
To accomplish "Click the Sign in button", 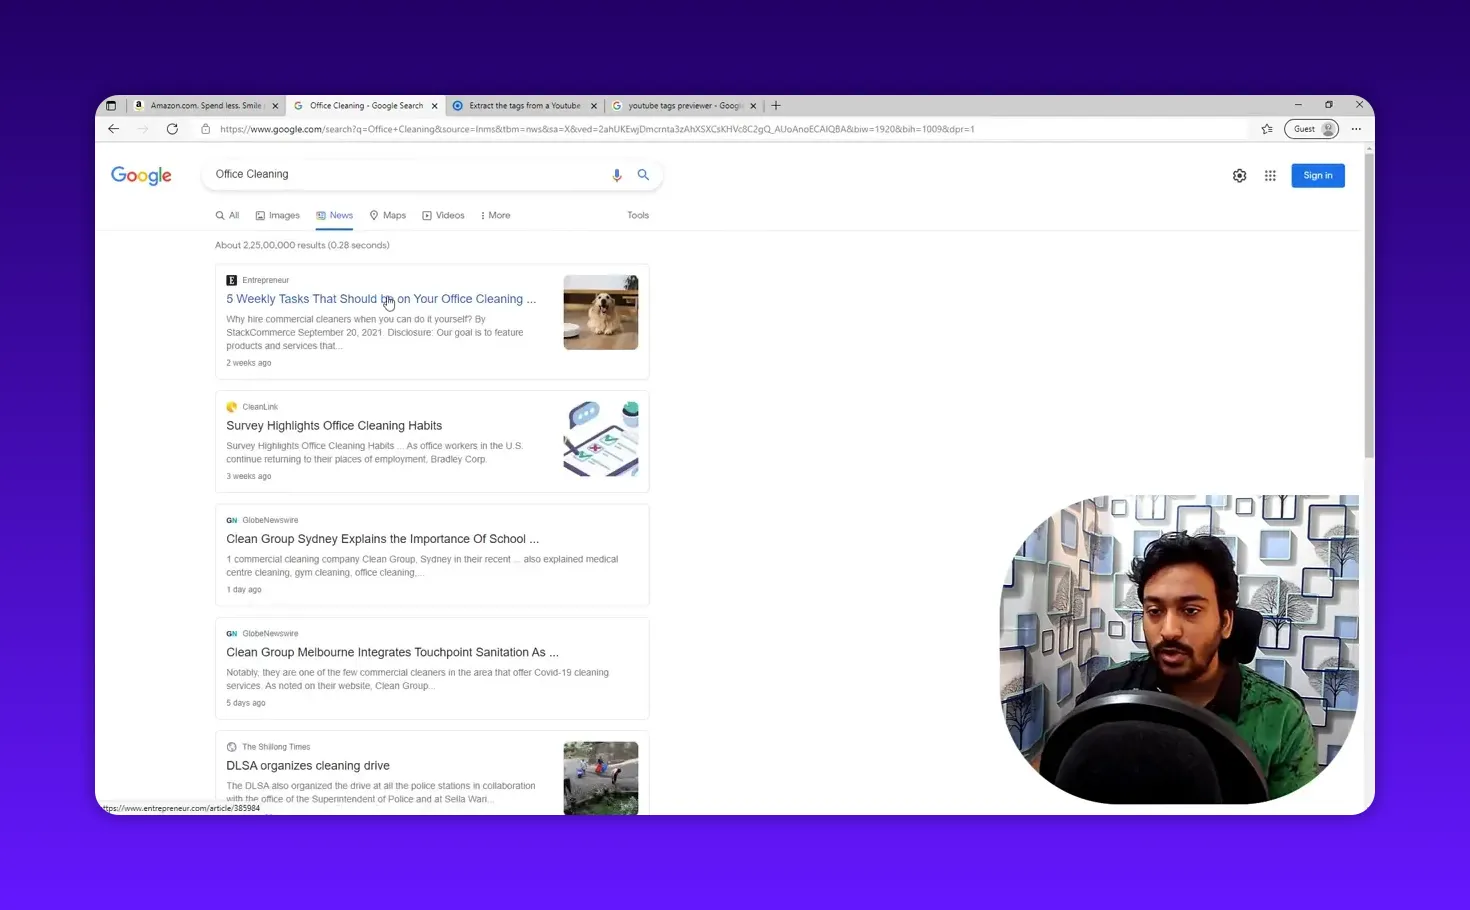I will pos(1317,175).
